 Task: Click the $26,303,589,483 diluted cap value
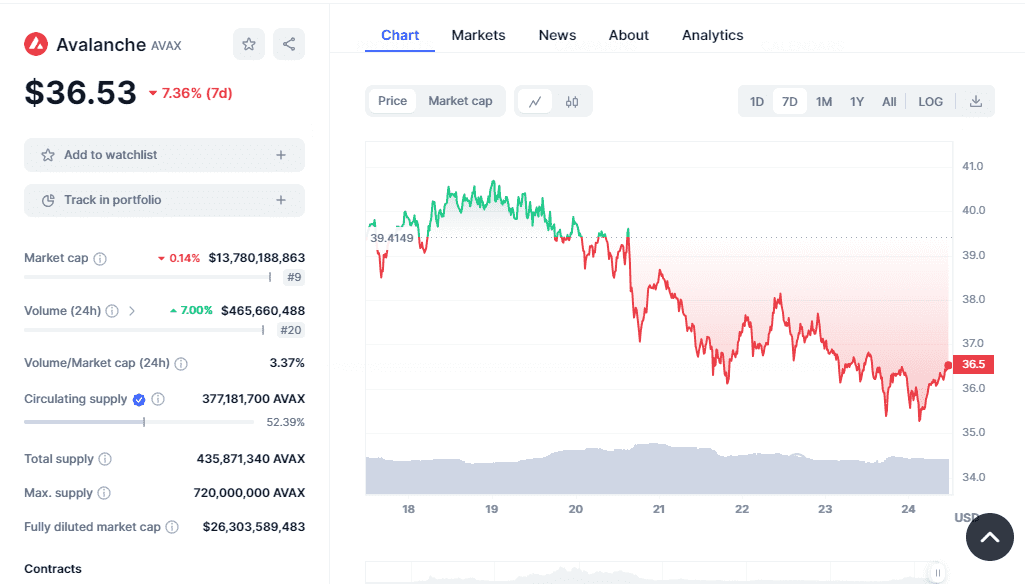(254, 526)
